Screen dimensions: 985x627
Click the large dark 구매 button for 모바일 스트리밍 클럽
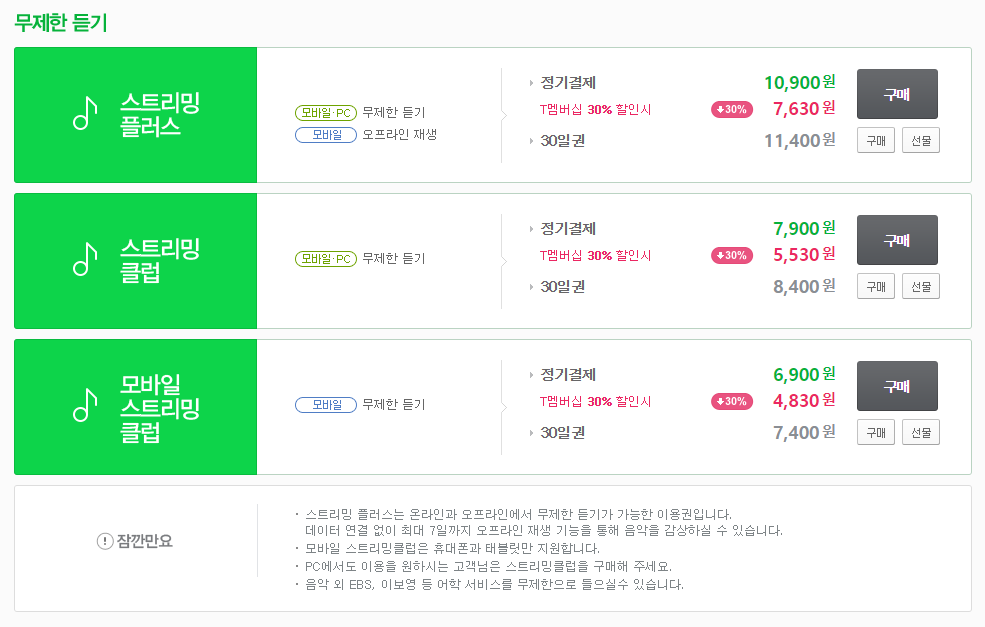(897, 386)
